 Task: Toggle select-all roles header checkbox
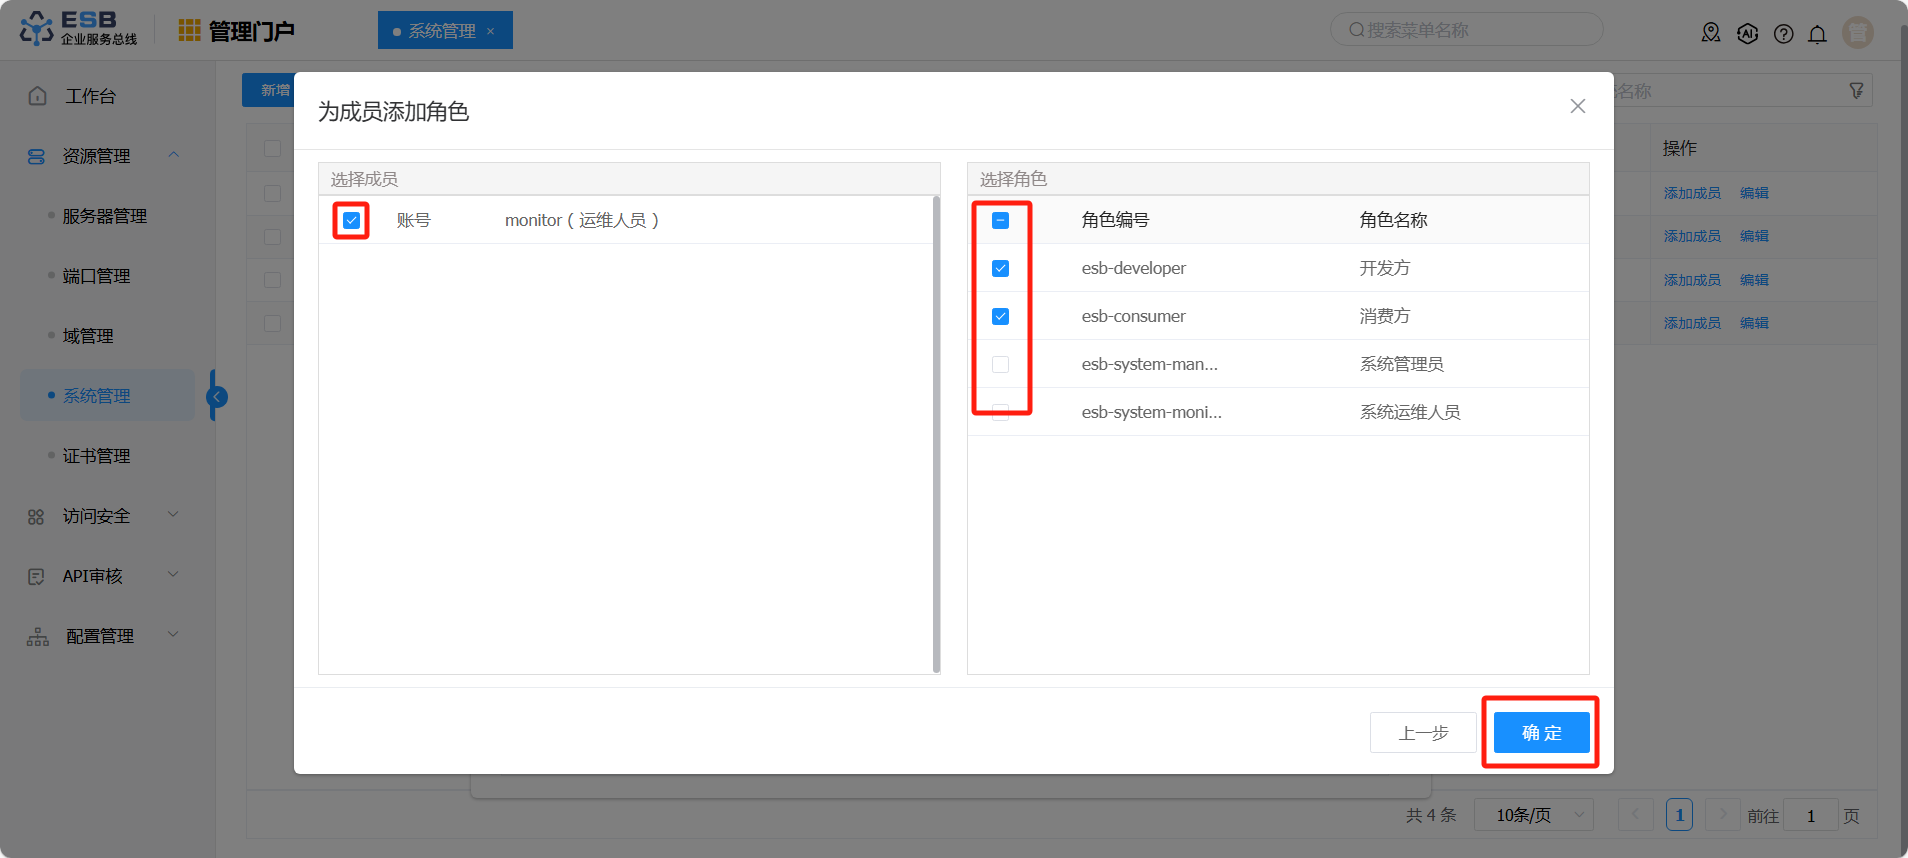(x=1000, y=220)
